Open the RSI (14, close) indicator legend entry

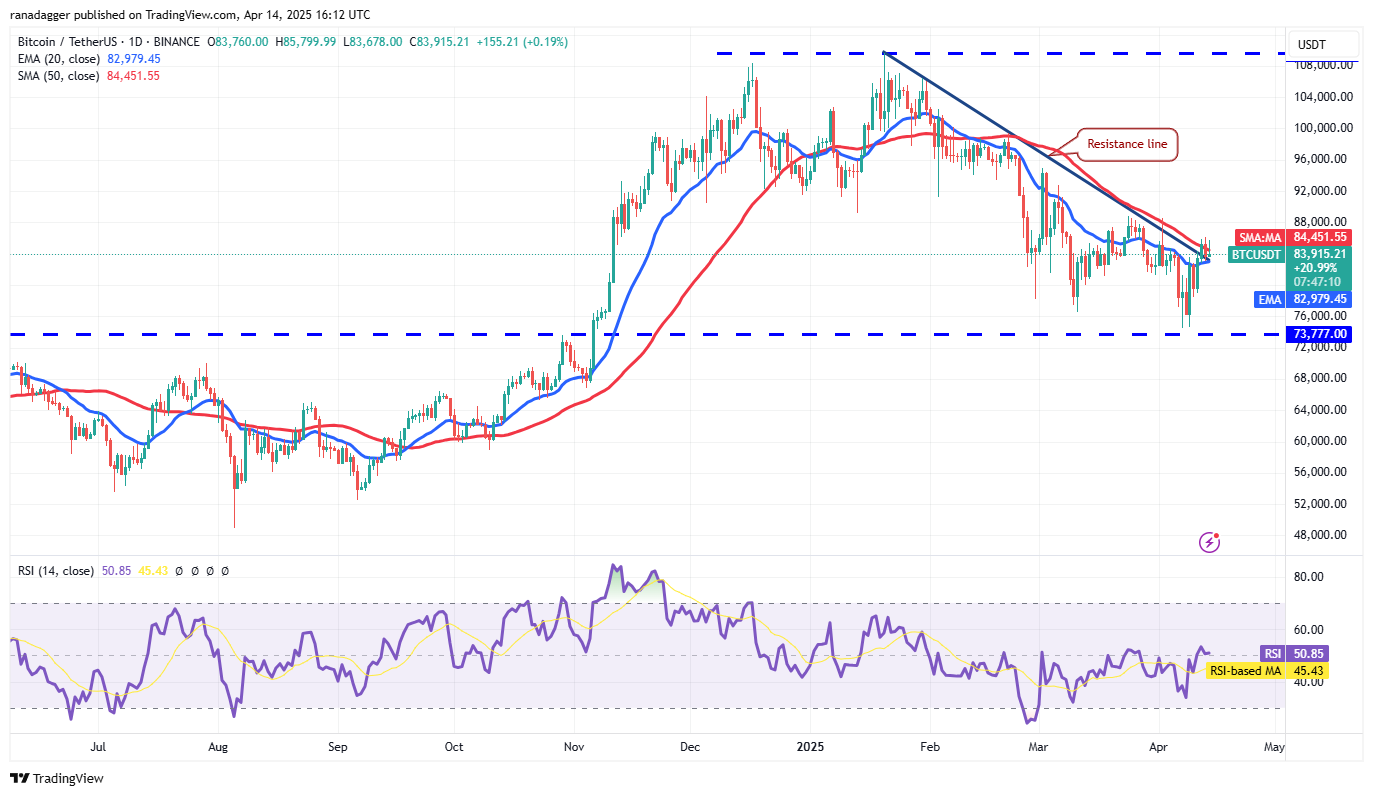tap(55, 570)
